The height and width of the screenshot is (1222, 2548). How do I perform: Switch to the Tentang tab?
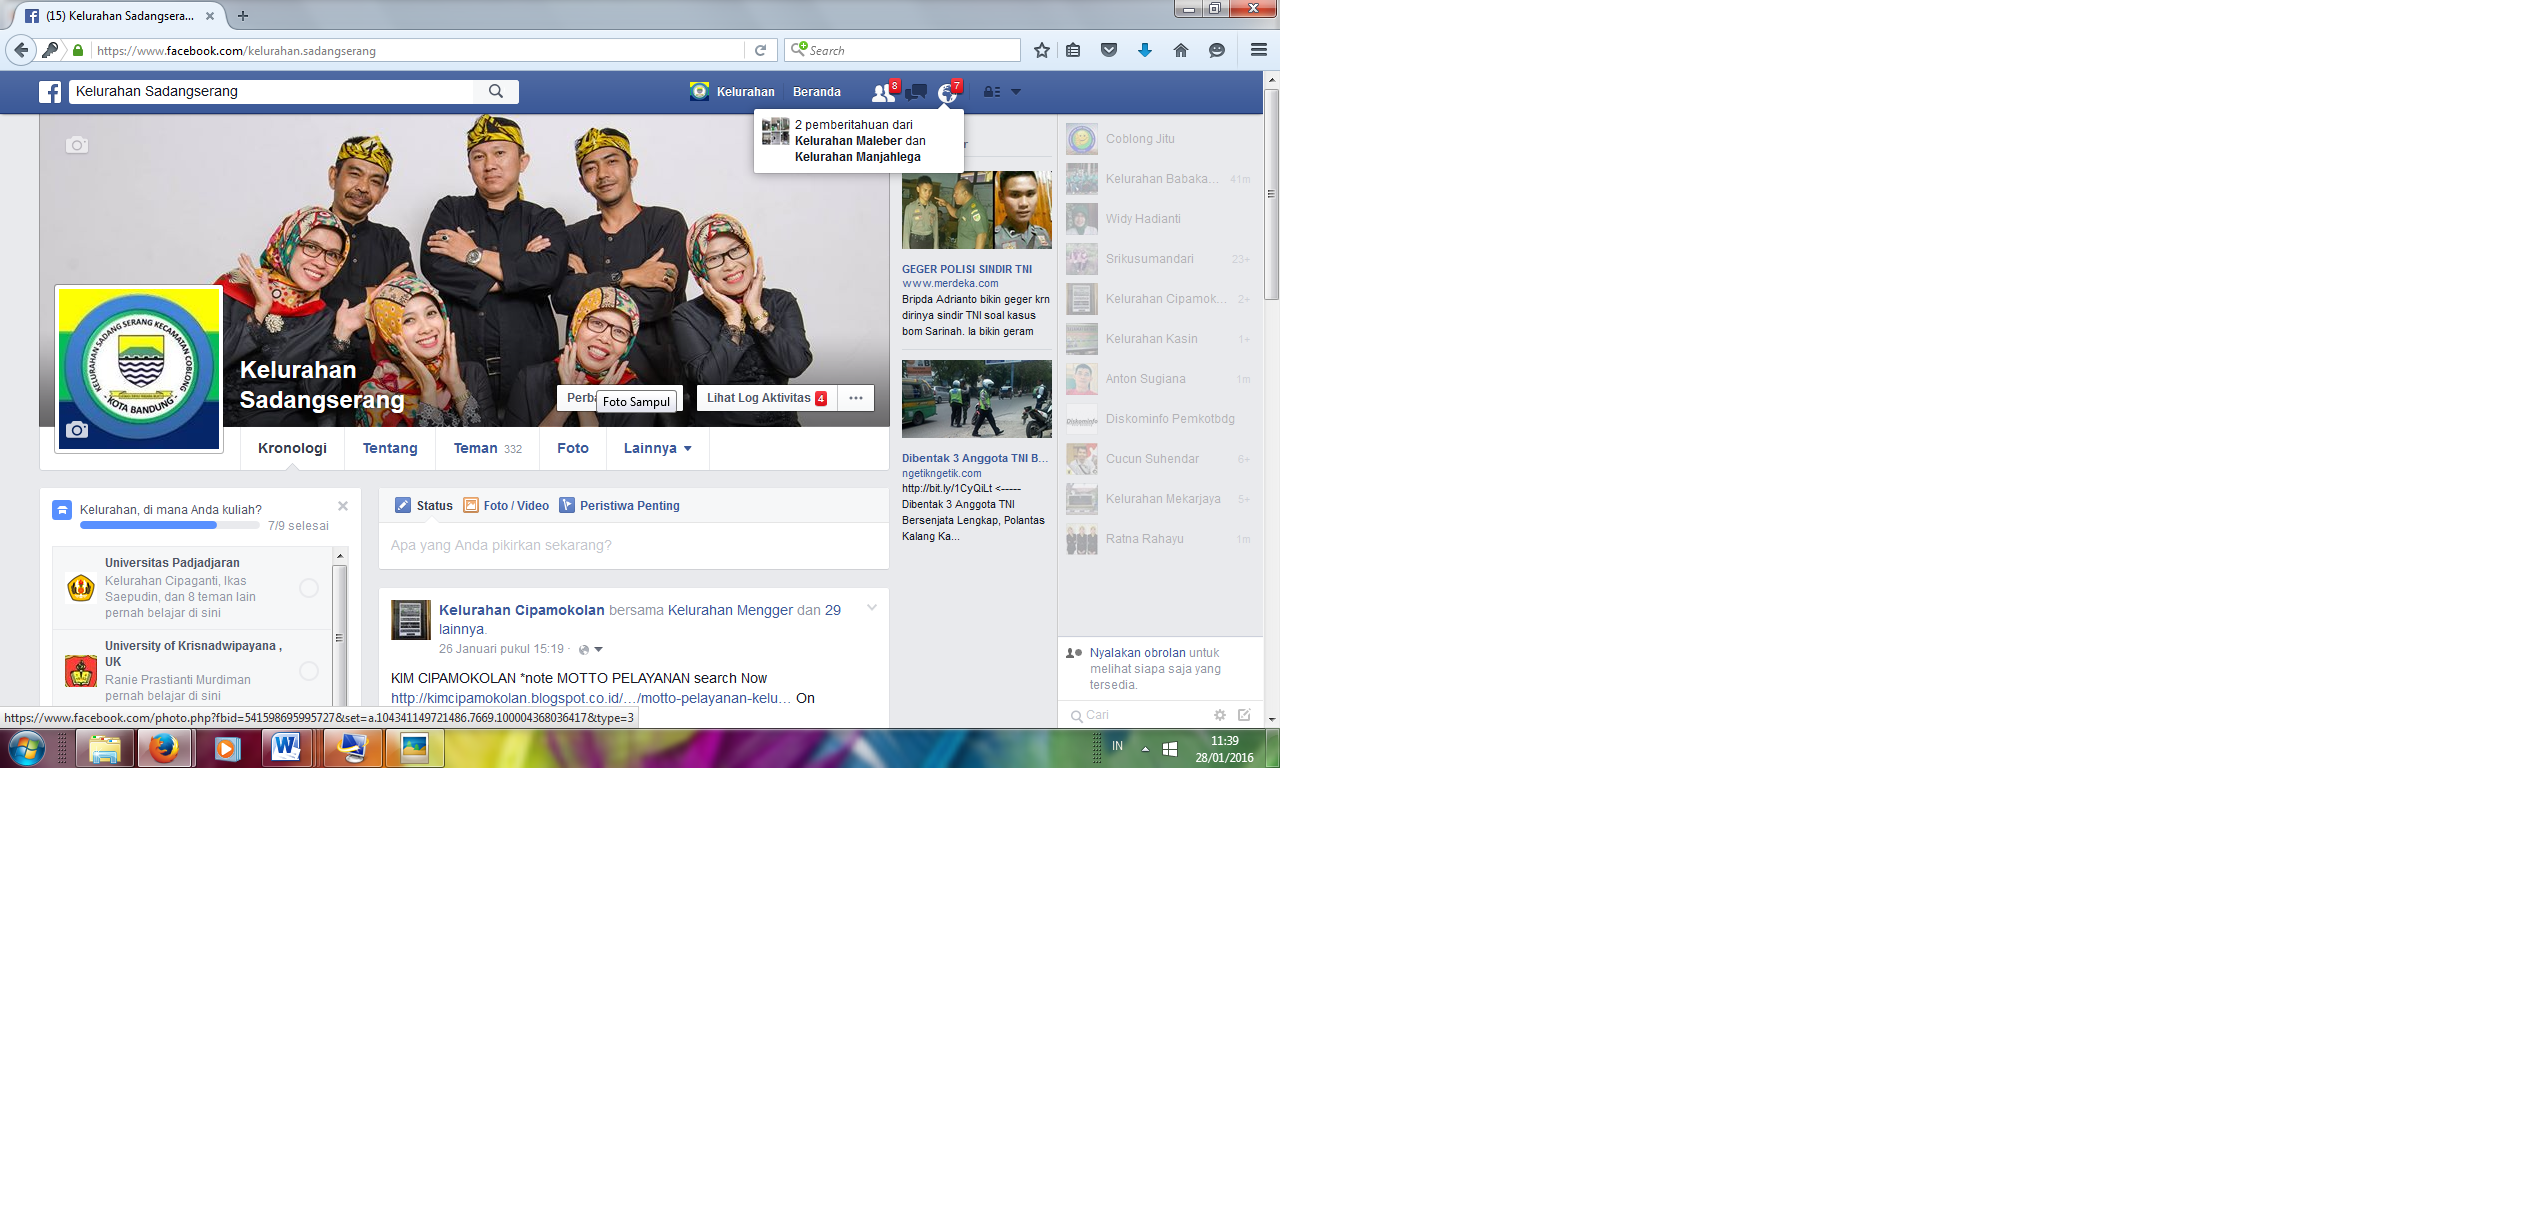click(x=389, y=448)
